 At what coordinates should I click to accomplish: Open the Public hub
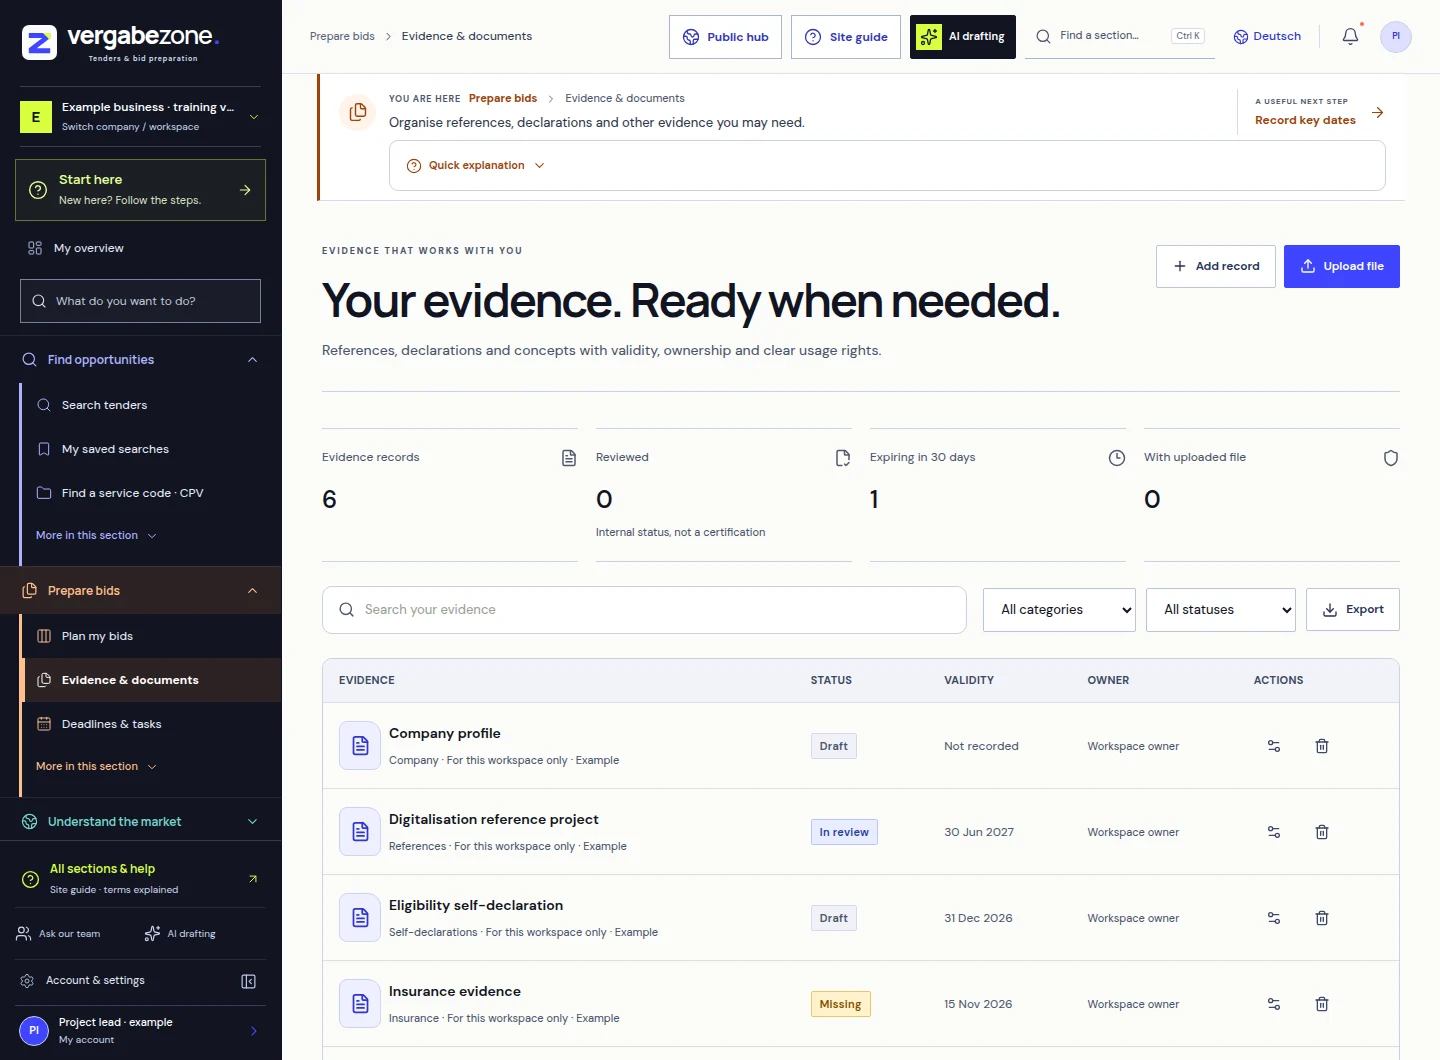point(726,37)
